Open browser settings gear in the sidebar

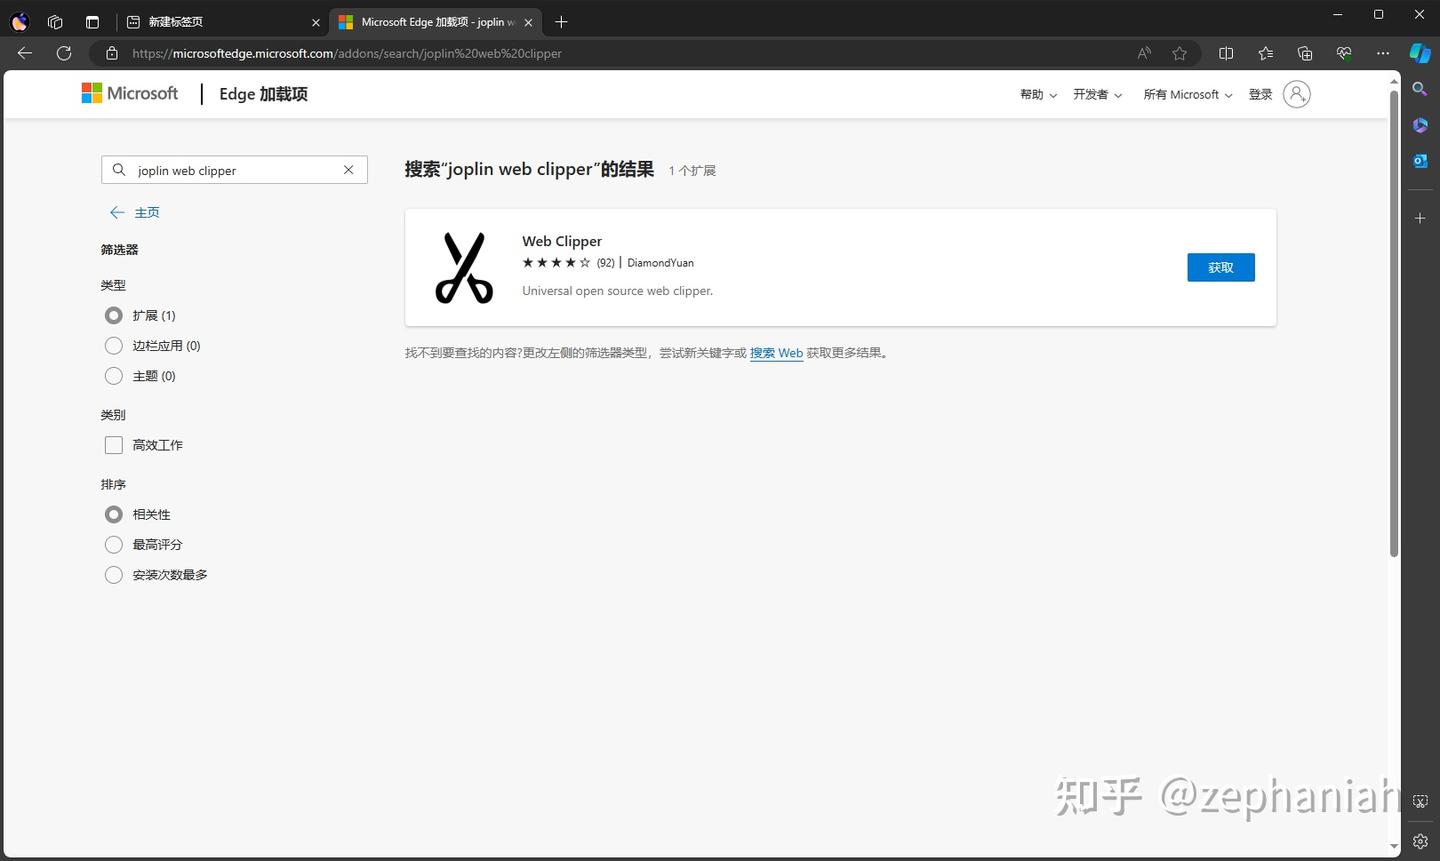coord(1419,841)
